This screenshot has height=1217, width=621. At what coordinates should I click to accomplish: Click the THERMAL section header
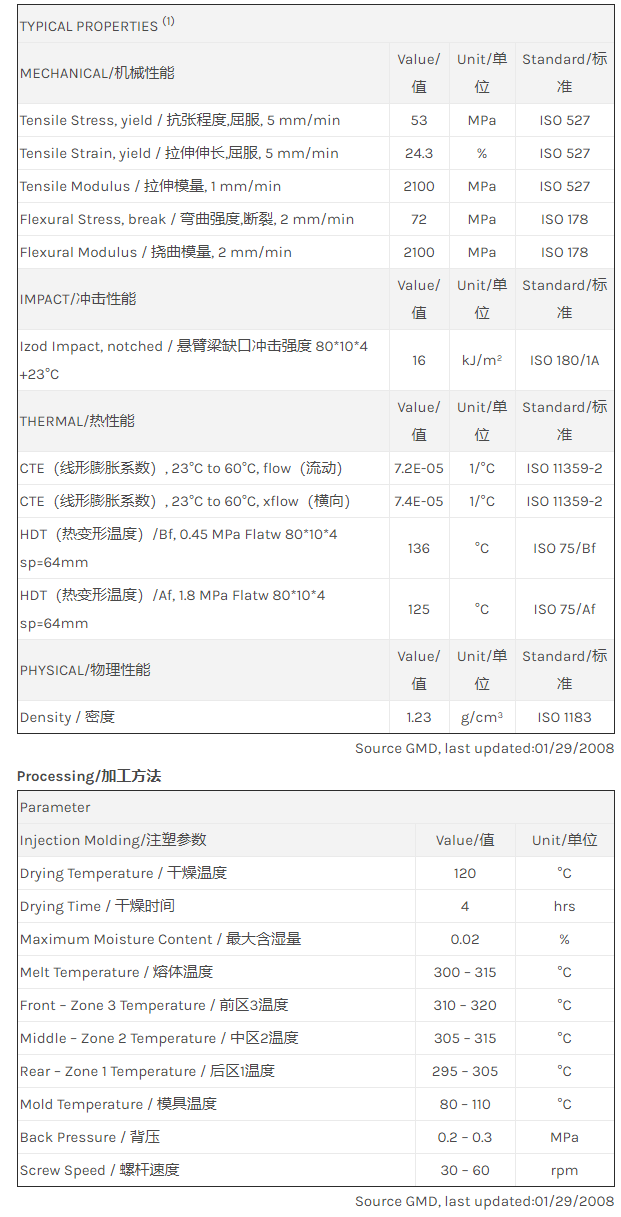[77, 421]
